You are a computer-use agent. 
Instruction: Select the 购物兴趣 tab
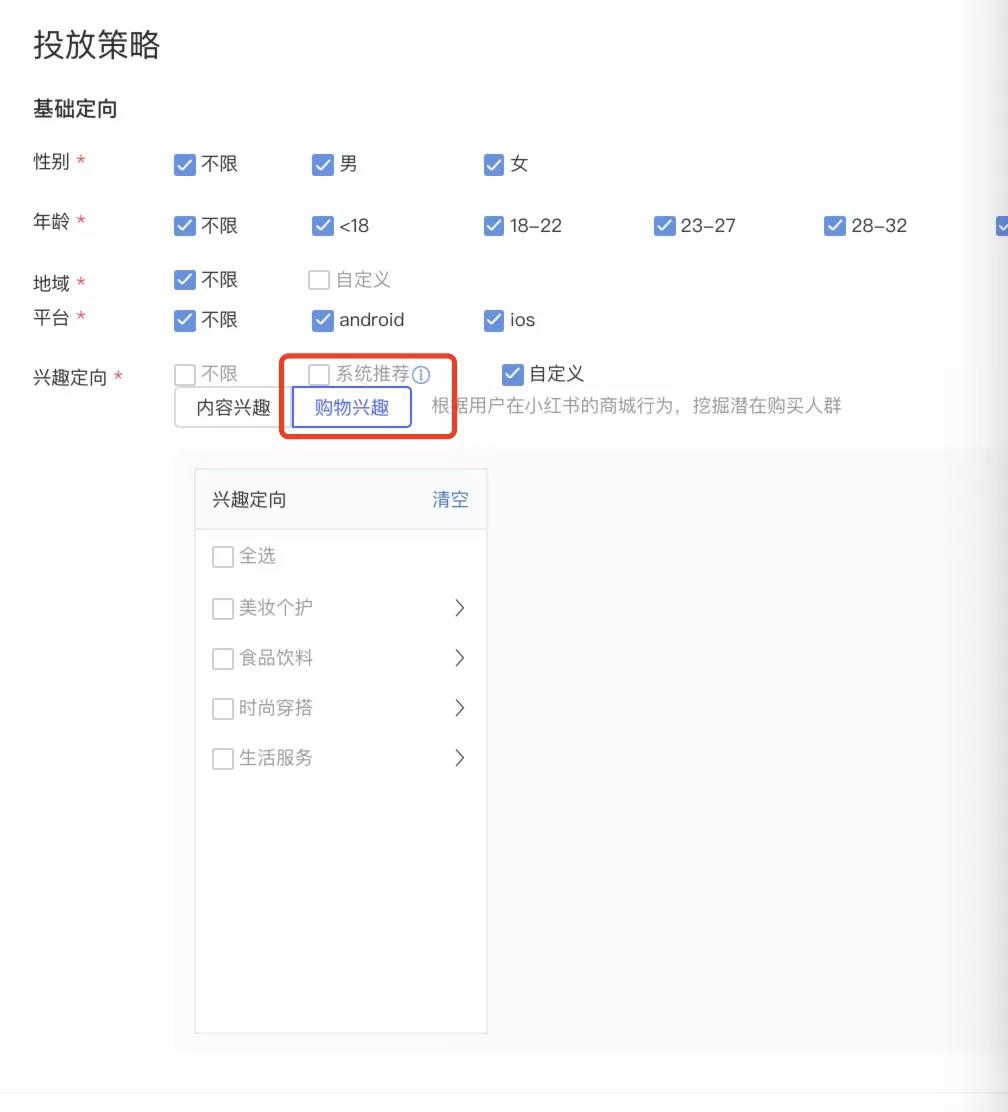pyautogui.click(x=351, y=408)
